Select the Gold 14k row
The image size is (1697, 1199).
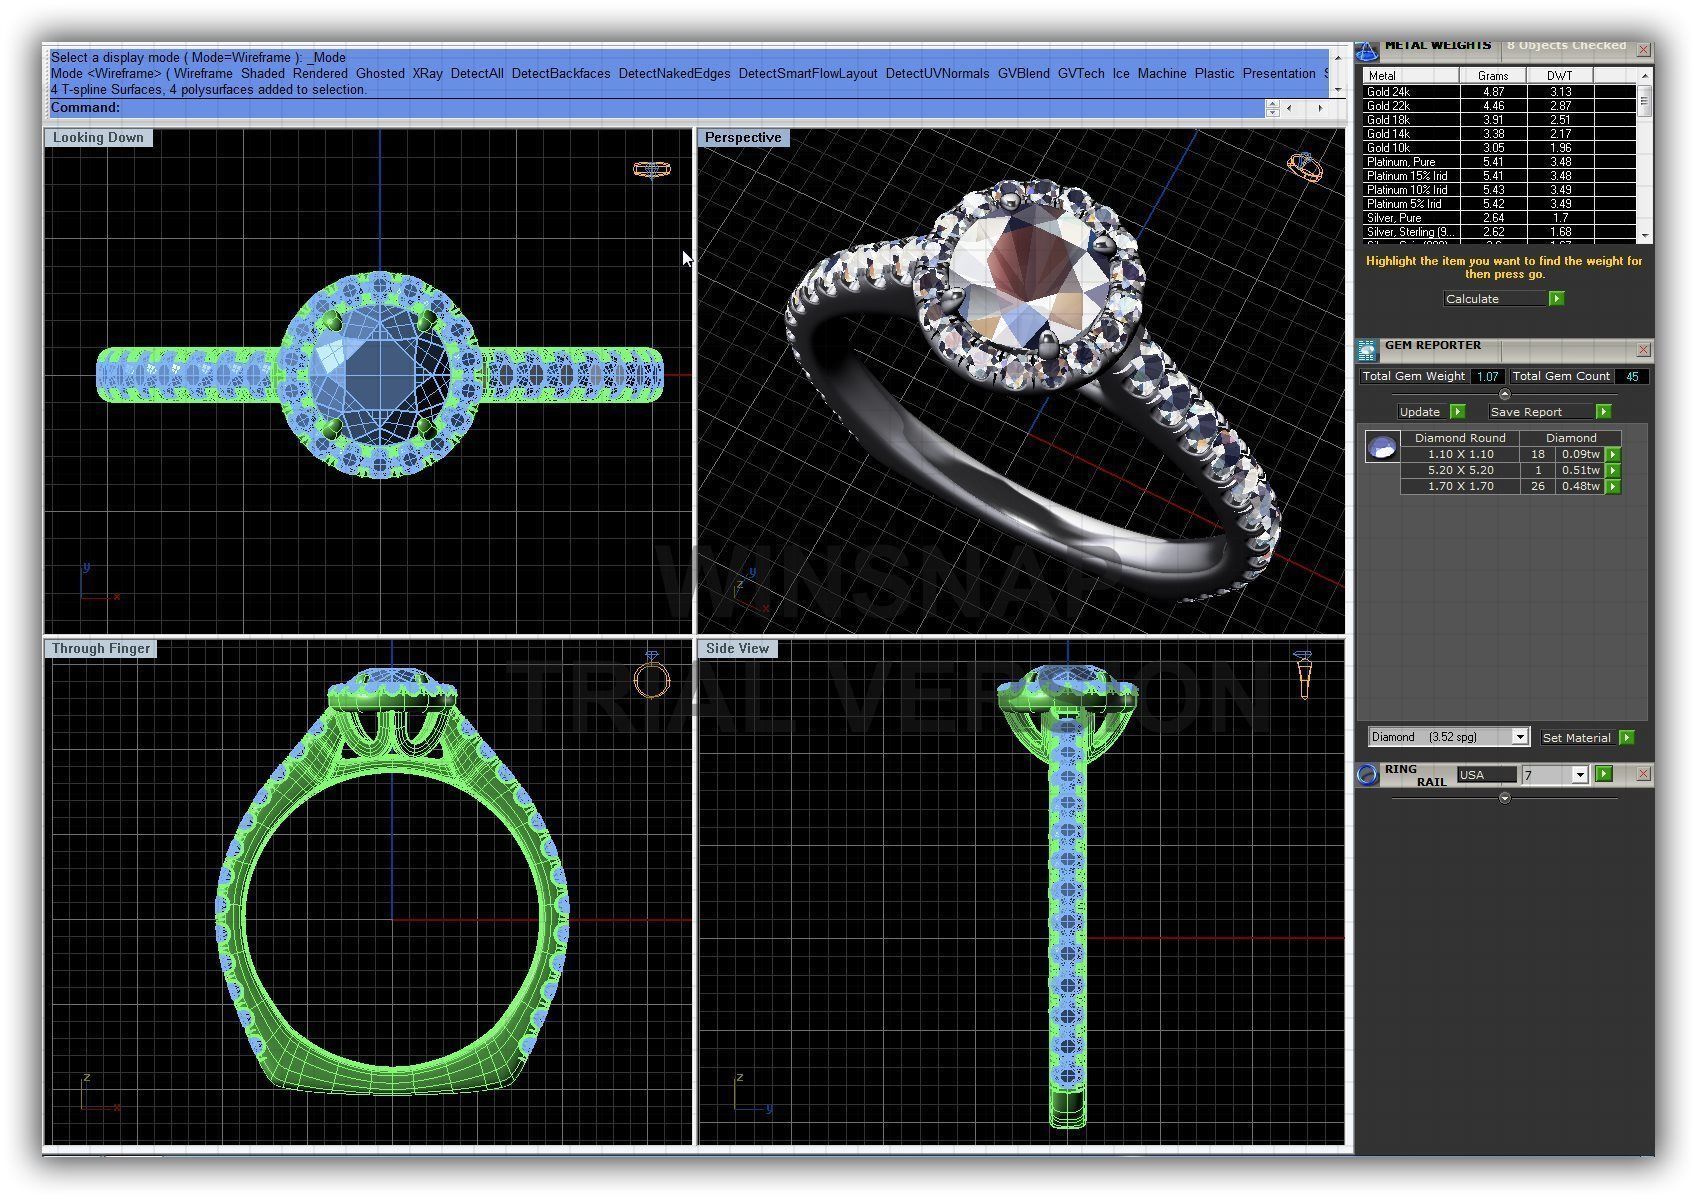pos(1498,134)
